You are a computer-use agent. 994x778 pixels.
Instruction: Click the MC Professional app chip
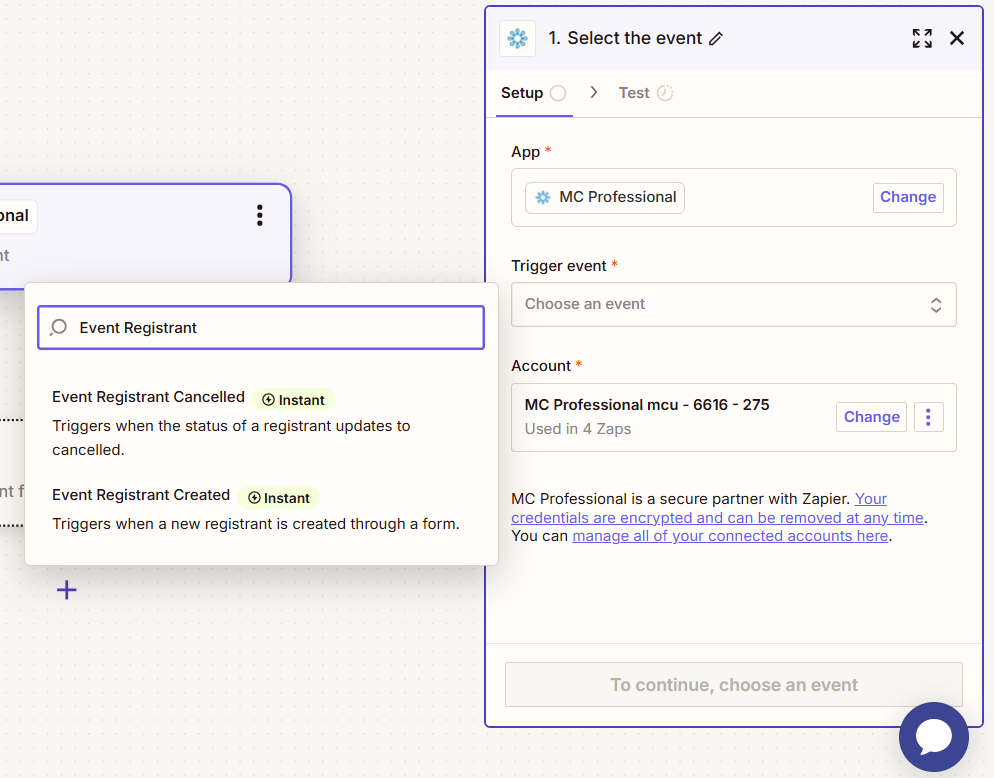605,197
